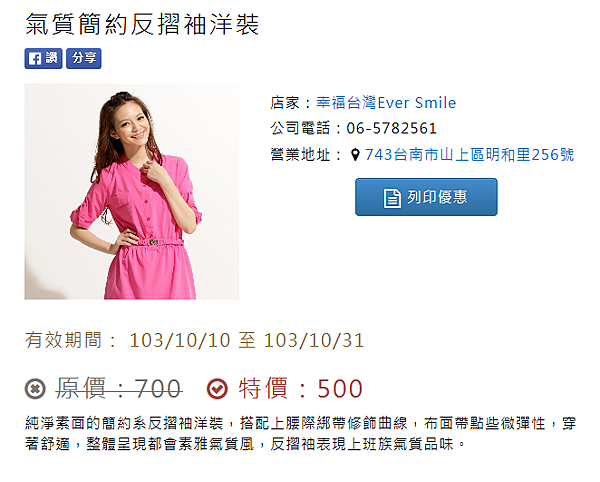Click the Facebook 讚 like button
The height and width of the screenshot is (482, 600).
pos(43,59)
